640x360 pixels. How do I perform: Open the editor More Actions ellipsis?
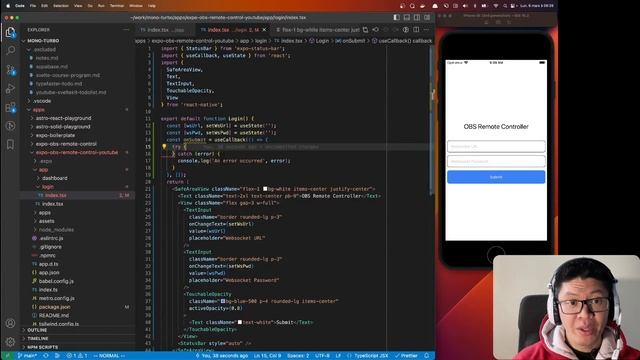[x=426, y=30]
